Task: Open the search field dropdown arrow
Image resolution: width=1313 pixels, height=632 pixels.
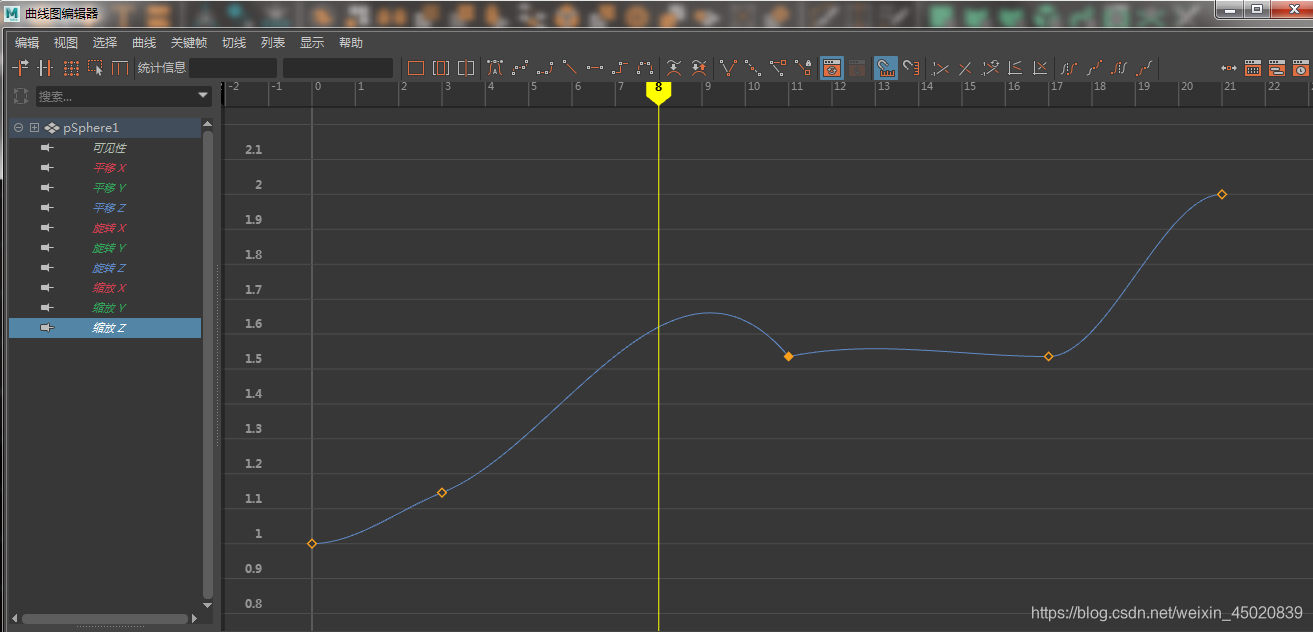Action: [204, 96]
